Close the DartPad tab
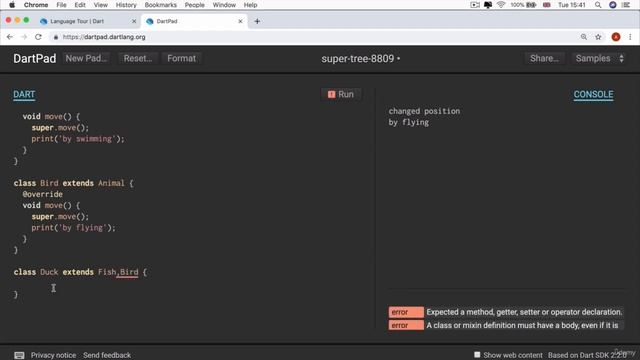640x360 pixels. (240, 21)
